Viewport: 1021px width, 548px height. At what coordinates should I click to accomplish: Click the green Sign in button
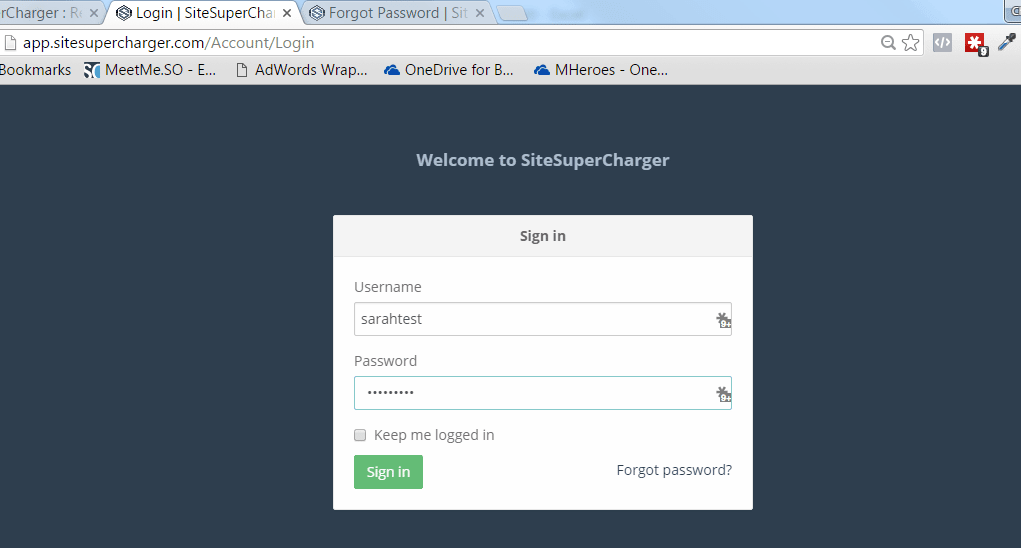[x=388, y=472]
